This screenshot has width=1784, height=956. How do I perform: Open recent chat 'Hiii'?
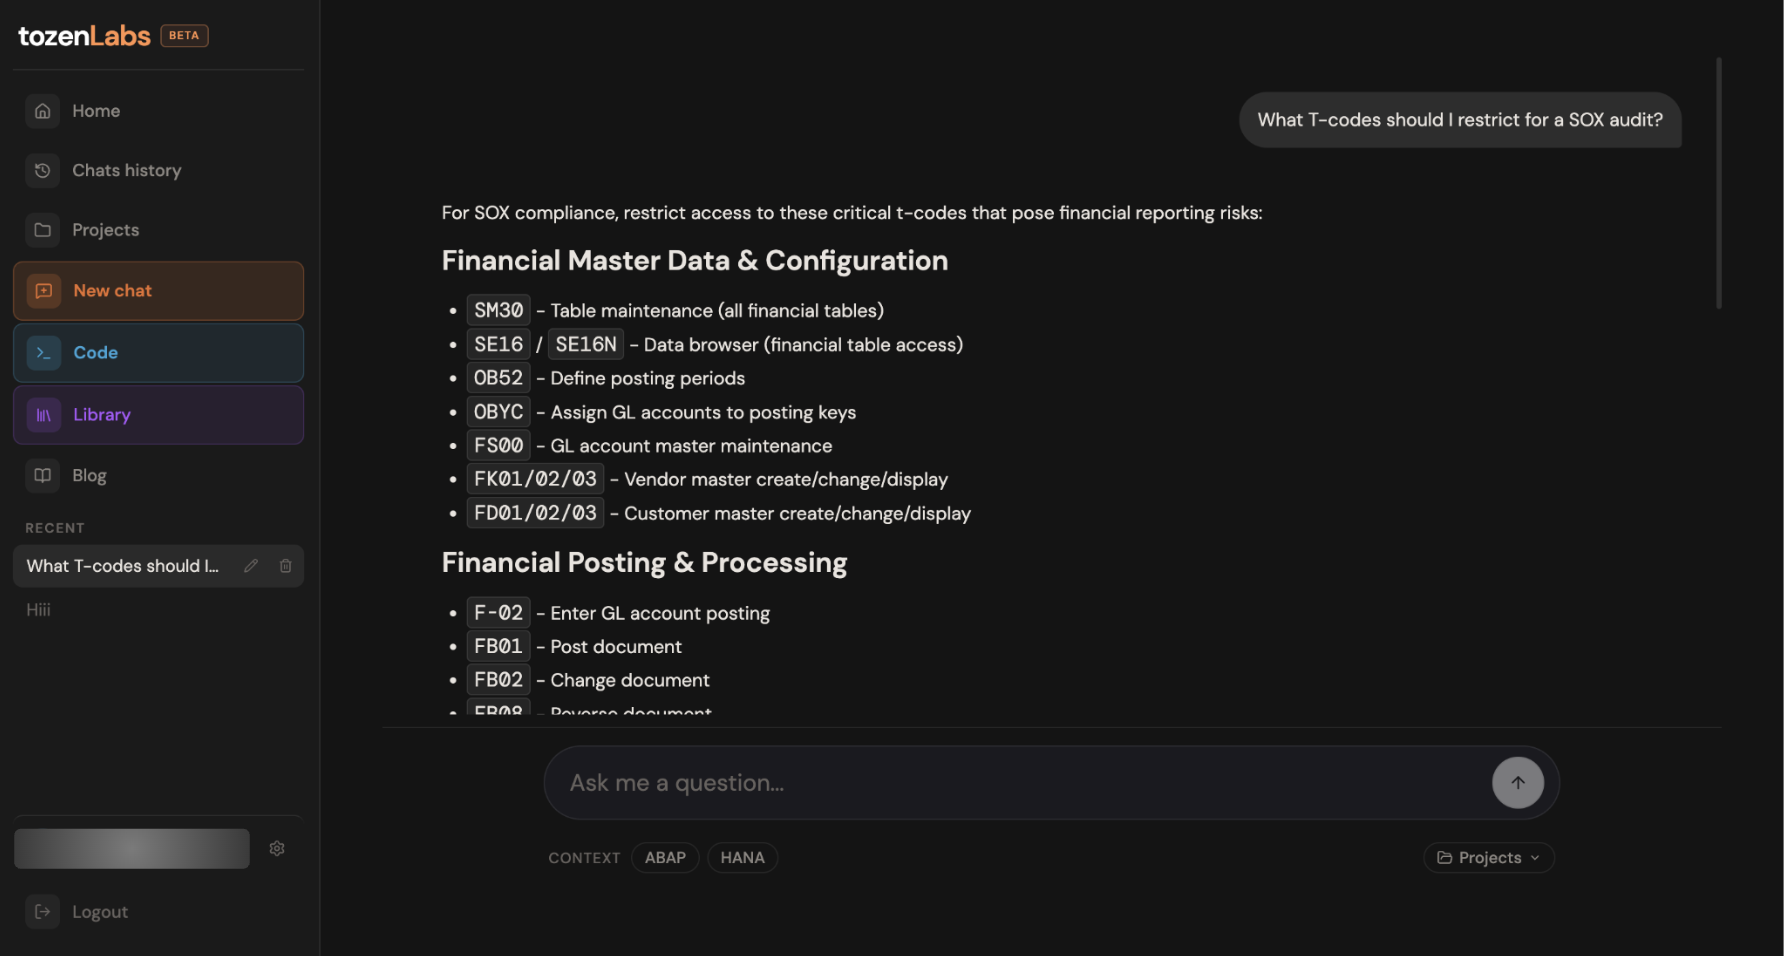point(38,610)
